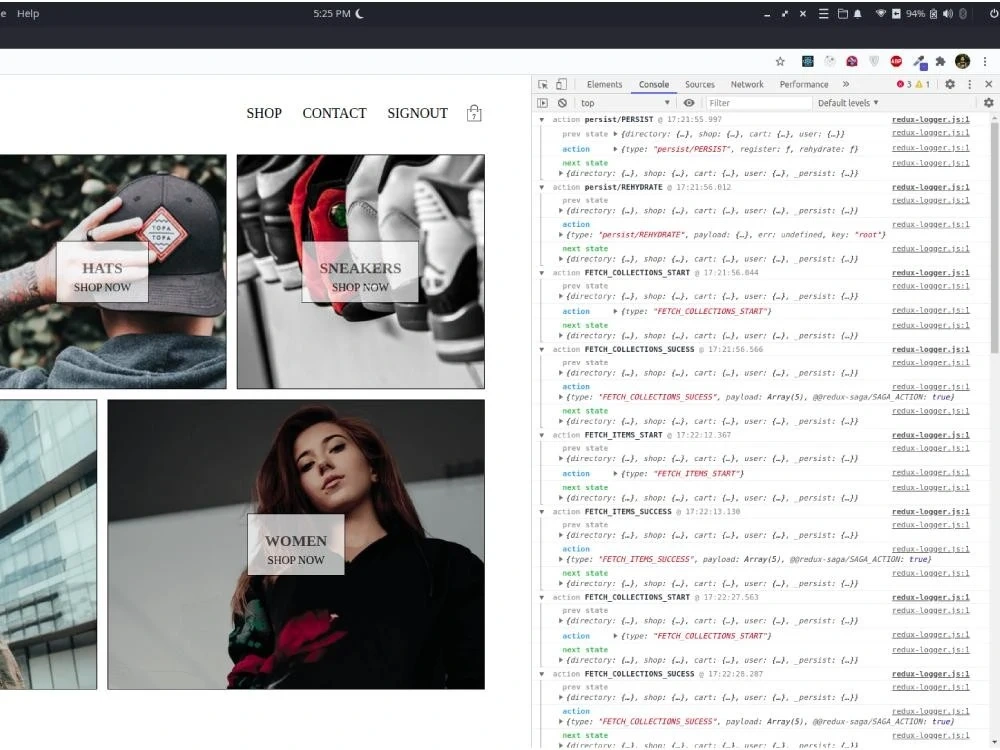Click the console vertical scrollbar

point(994,236)
